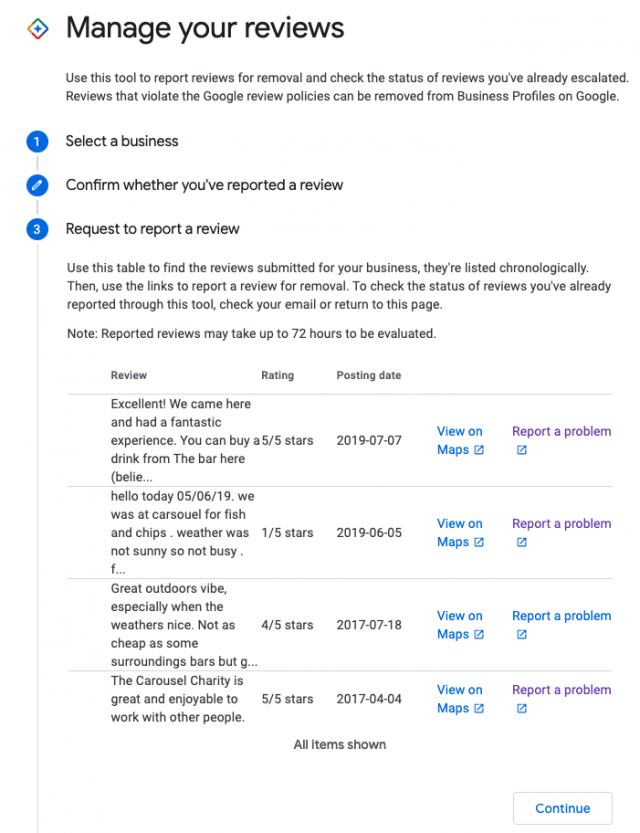The width and height of the screenshot is (640, 833).
Task: Click external-link icon for 2017-07-18 Report a problem
Action: [x=522, y=635]
